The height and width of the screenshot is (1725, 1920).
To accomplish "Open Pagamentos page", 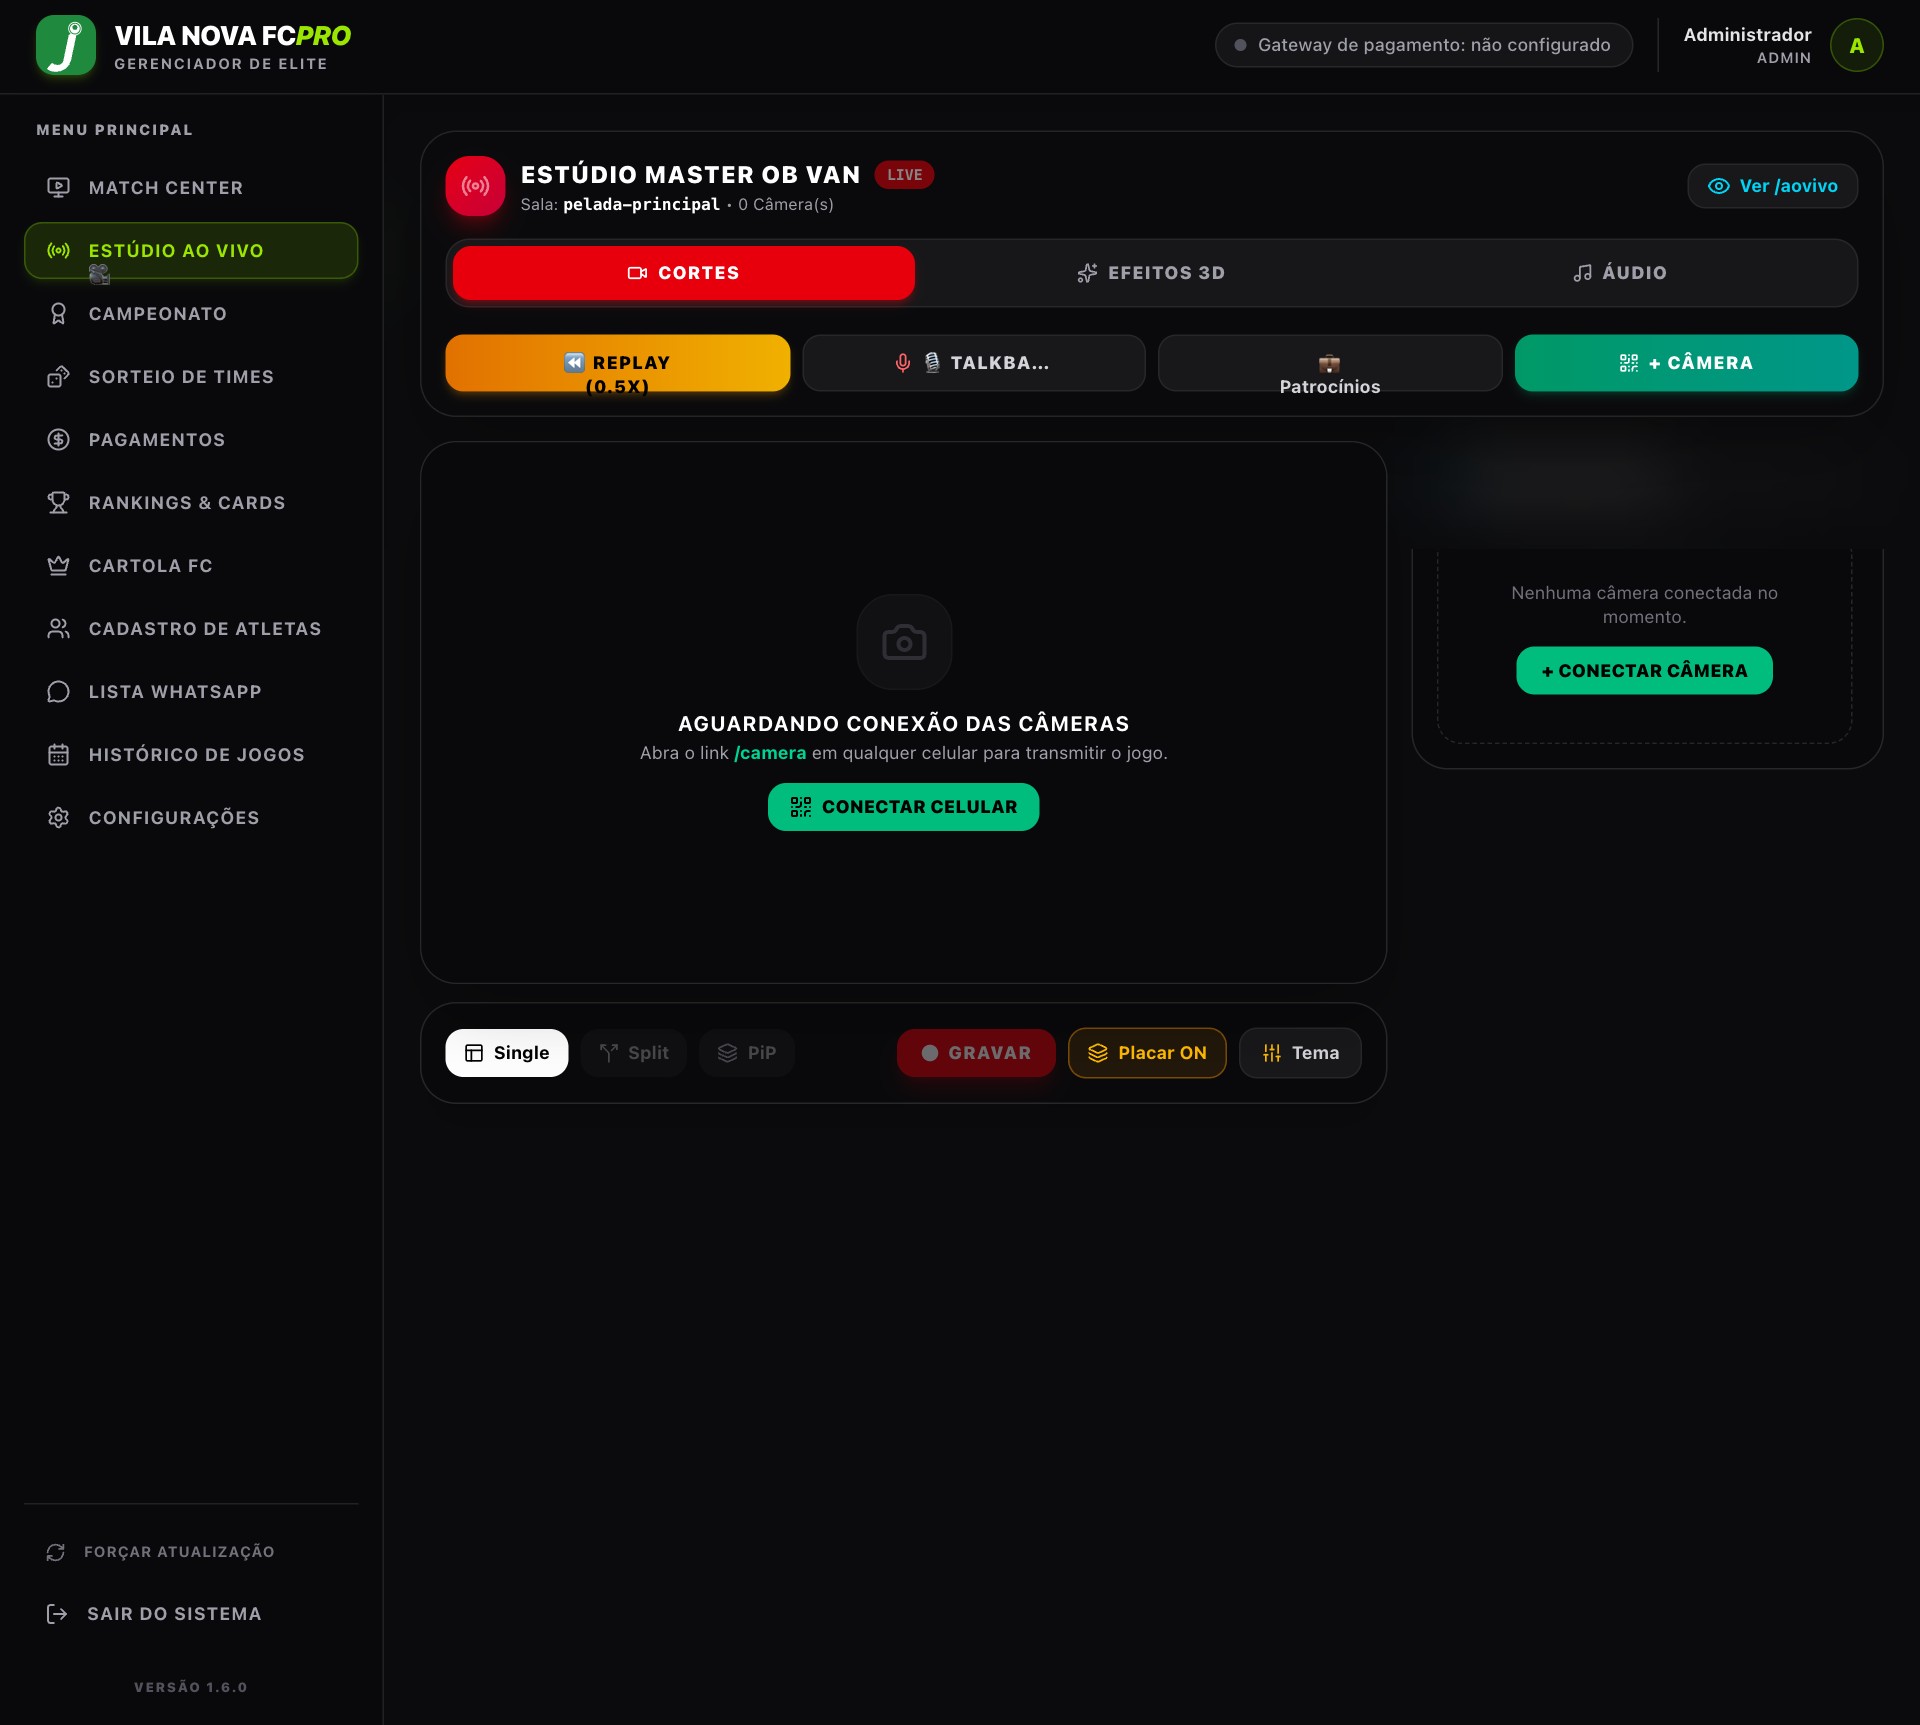I will pos(191,440).
